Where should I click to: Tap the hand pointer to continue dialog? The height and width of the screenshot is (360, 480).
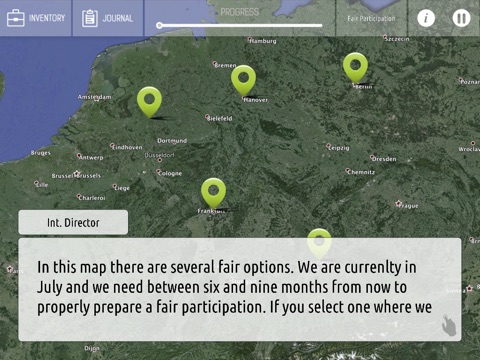click(x=449, y=325)
